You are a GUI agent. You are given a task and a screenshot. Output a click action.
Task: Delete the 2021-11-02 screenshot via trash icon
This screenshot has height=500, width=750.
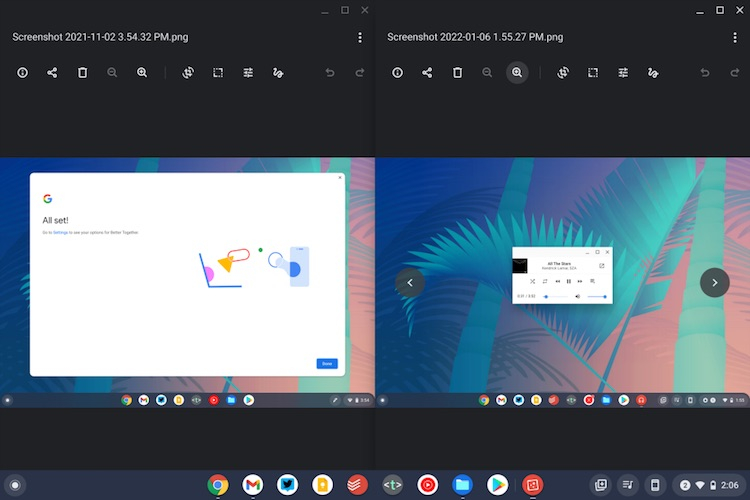pyautogui.click(x=82, y=73)
